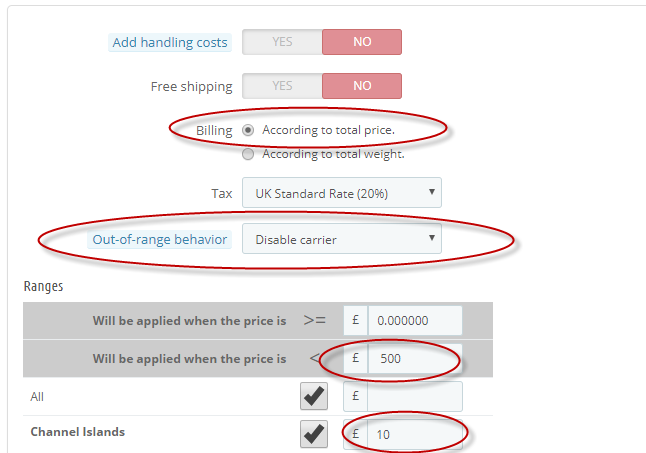Open the Tax rate dropdown
This screenshot has height=453, width=646.
click(341, 193)
